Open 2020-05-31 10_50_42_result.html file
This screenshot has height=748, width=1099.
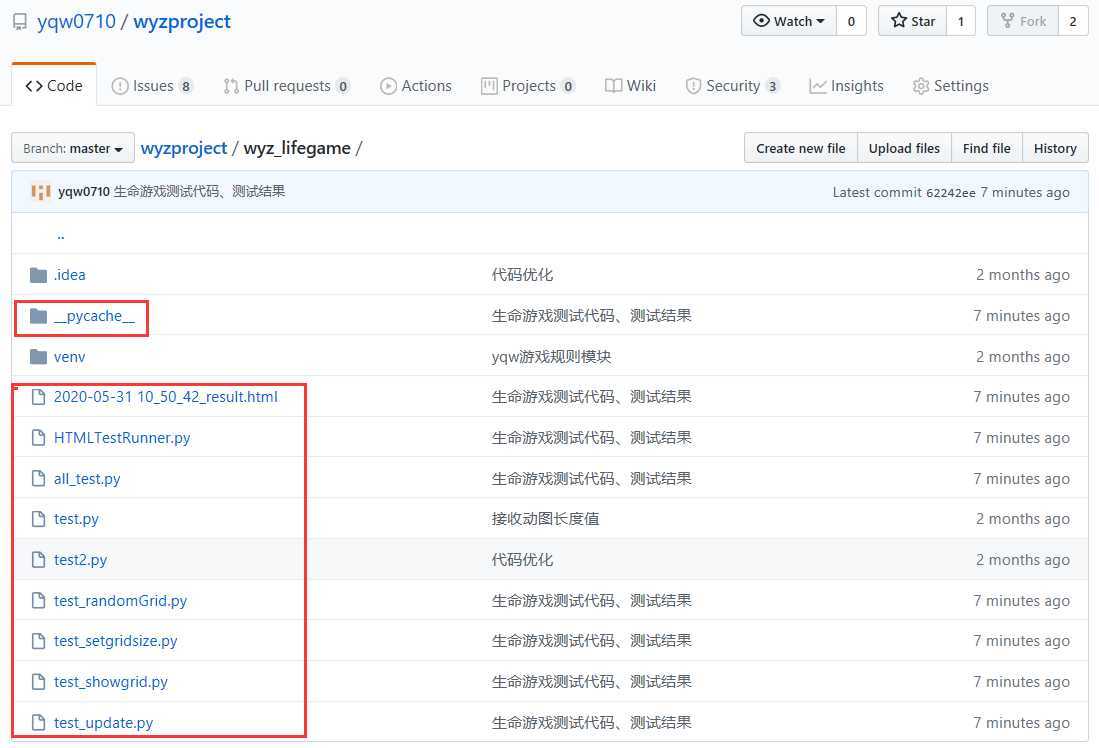click(165, 397)
